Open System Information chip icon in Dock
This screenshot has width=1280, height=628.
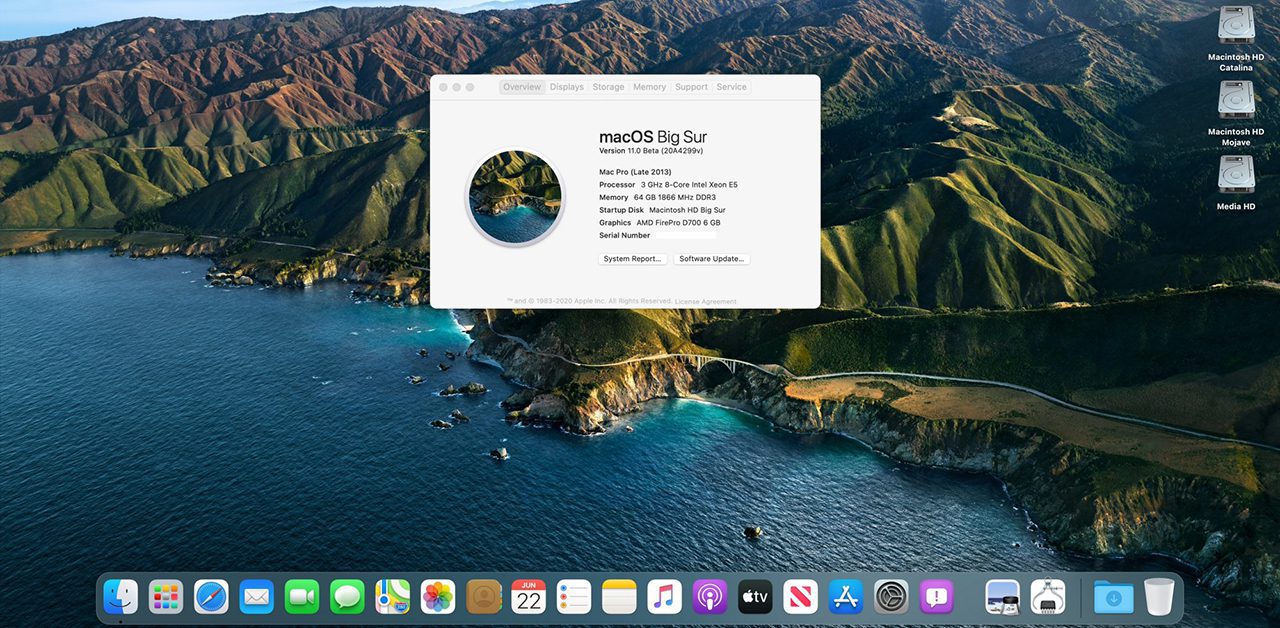[1048, 597]
